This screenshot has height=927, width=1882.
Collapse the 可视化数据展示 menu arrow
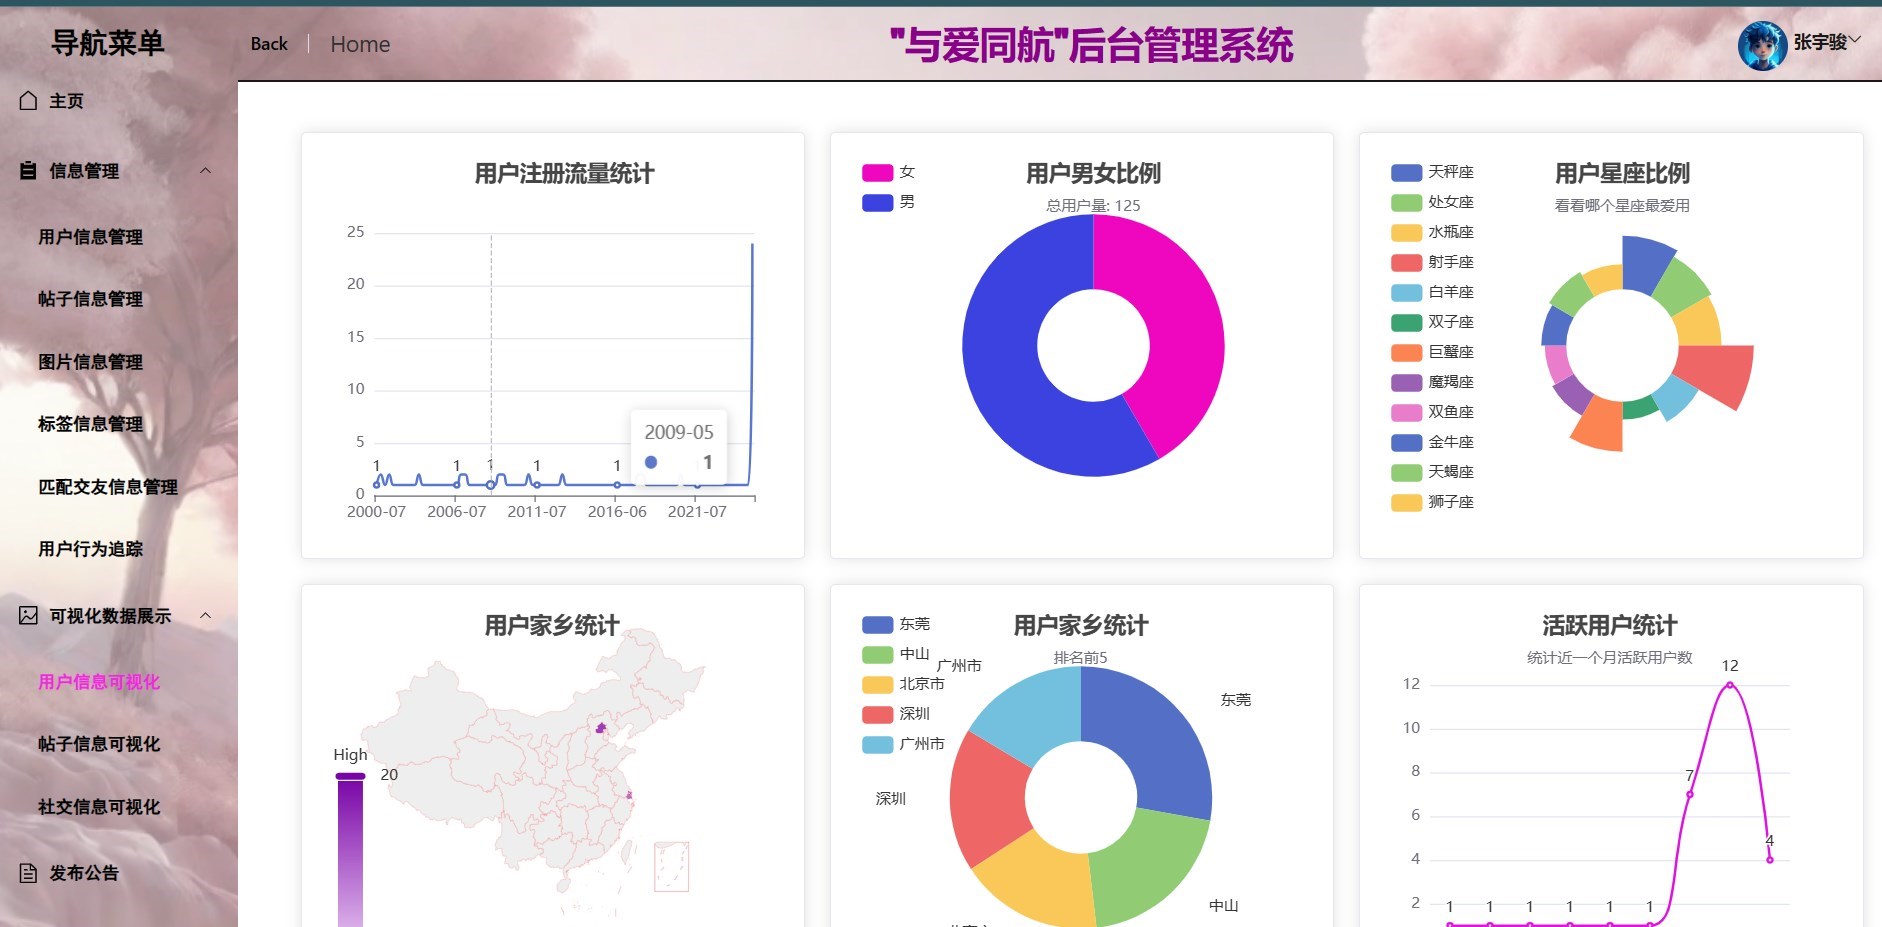(x=205, y=616)
